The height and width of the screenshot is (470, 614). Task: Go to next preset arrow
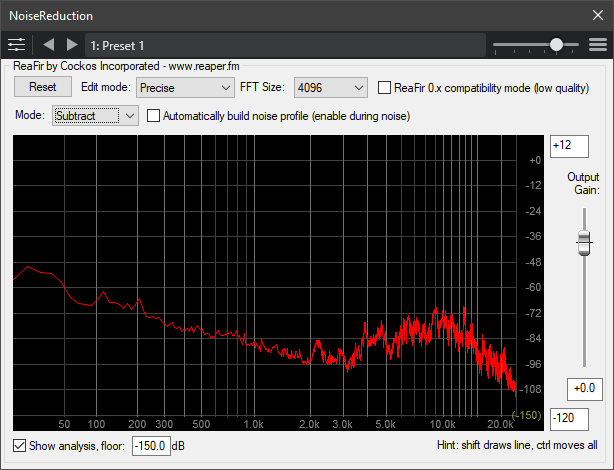72,45
